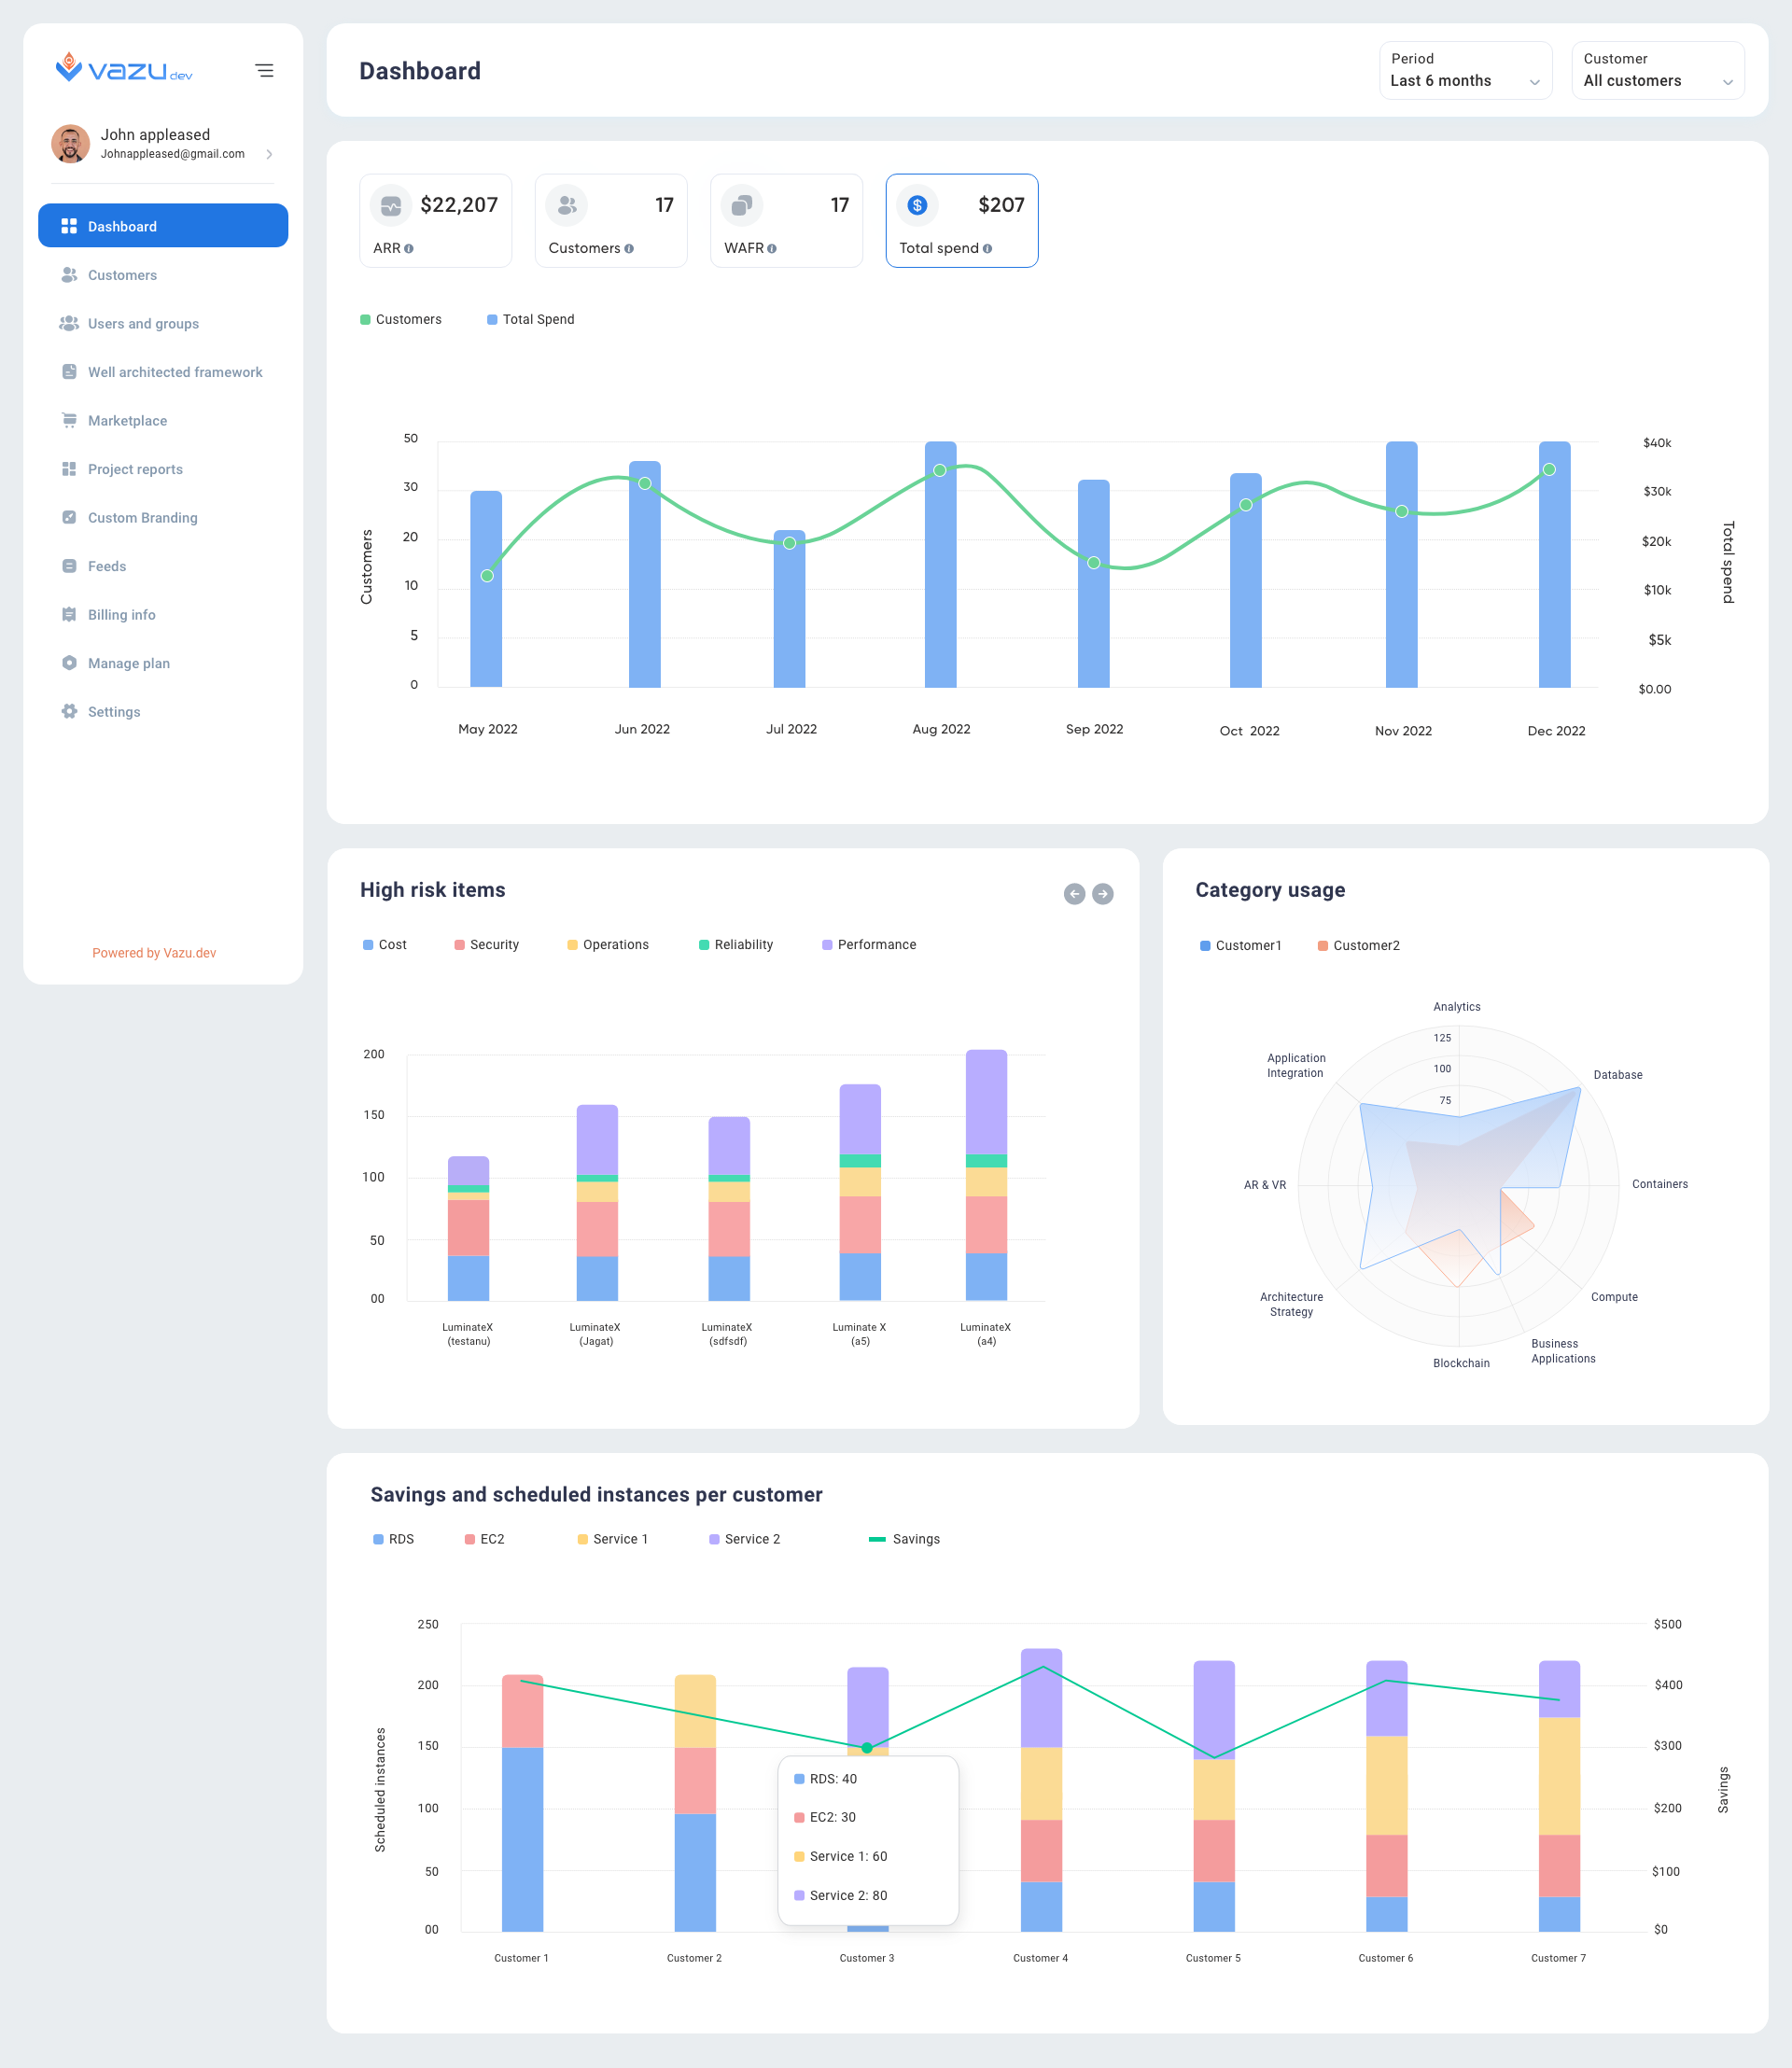Go to next High risk items page
The width and height of the screenshot is (1792, 2068).
point(1102,894)
